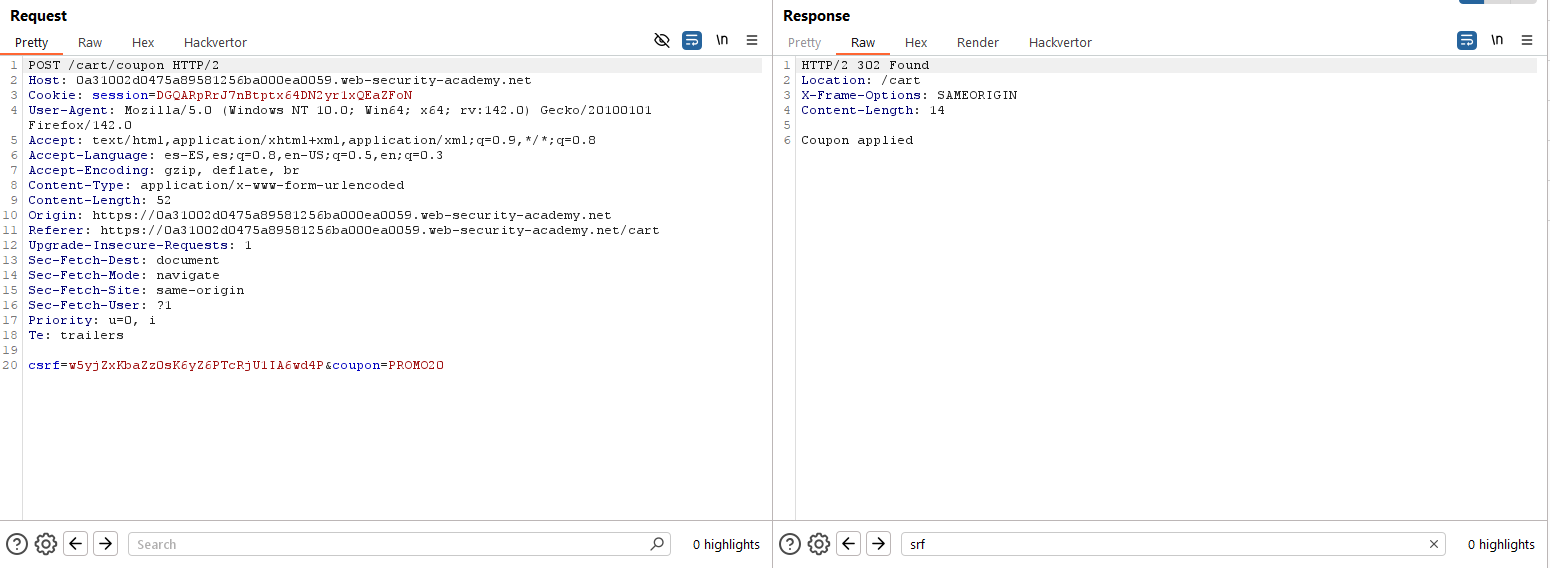Image resolution: width=1550 pixels, height=568 pixels.
Task: Toggle word wrap in the Response panel
Action: pos(1467,40)
